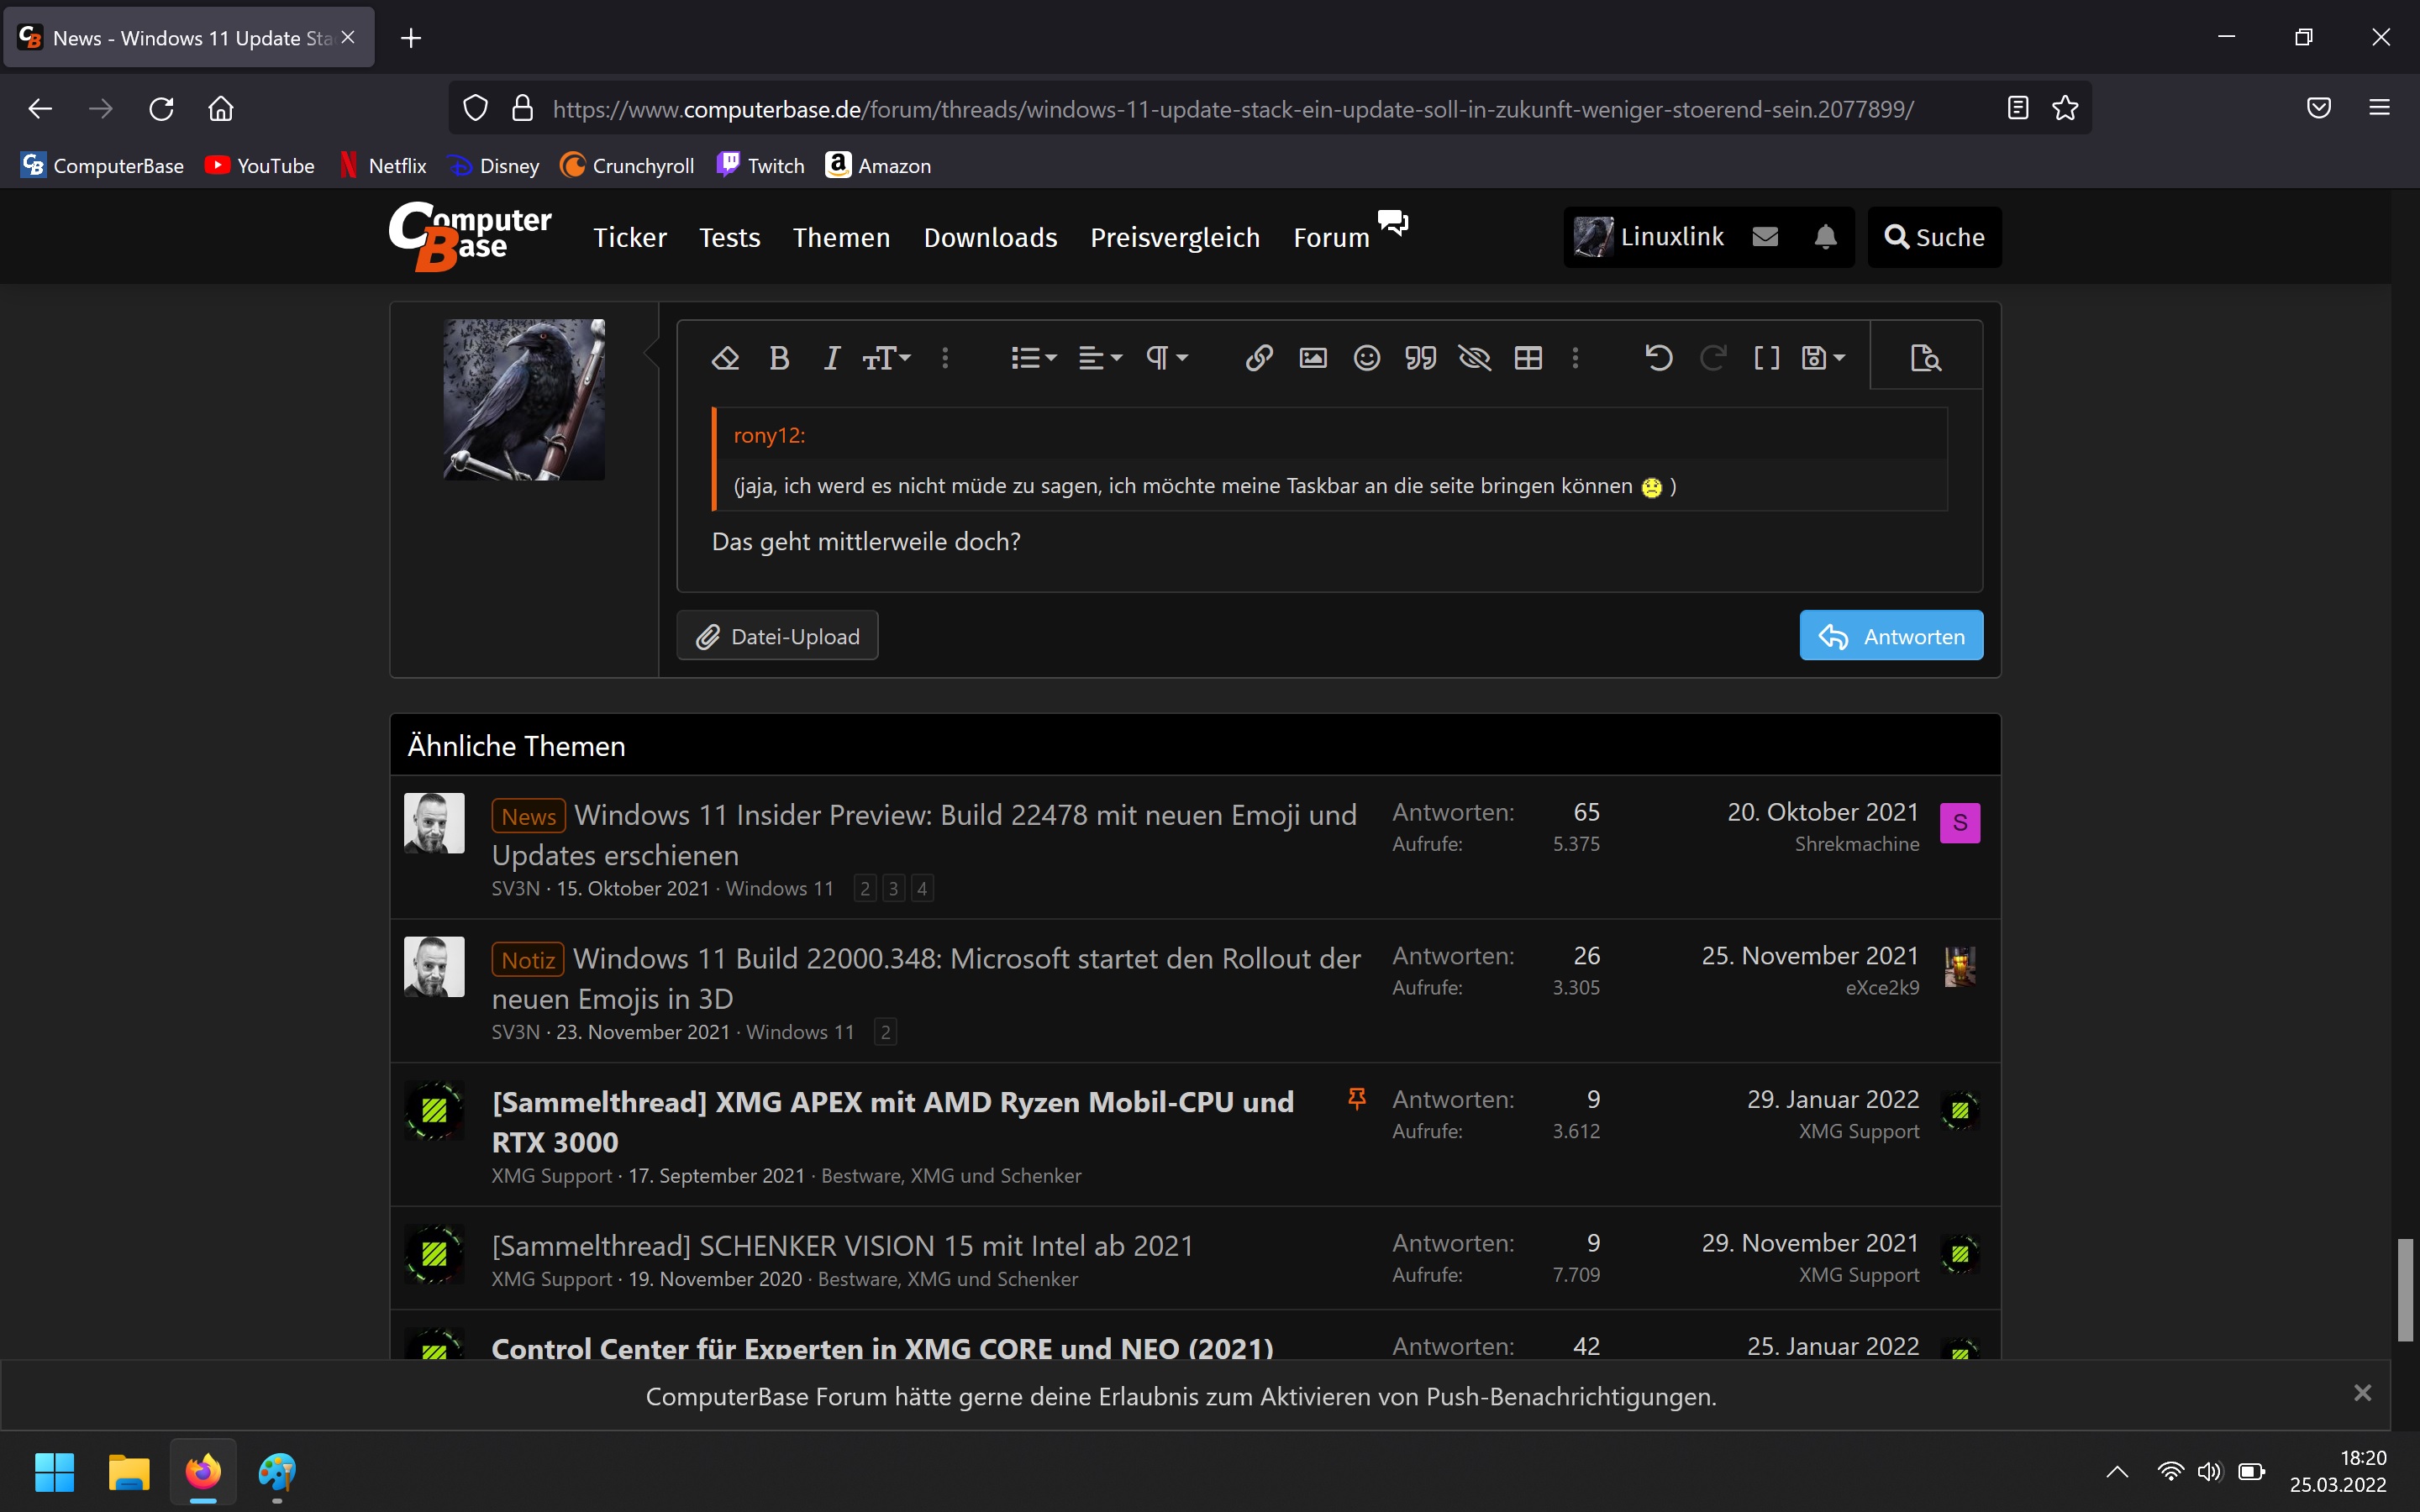The width and height of the screenshot is (2420, 1512).
Task: Open the list options dropdown
Action: pos(1033,358)
